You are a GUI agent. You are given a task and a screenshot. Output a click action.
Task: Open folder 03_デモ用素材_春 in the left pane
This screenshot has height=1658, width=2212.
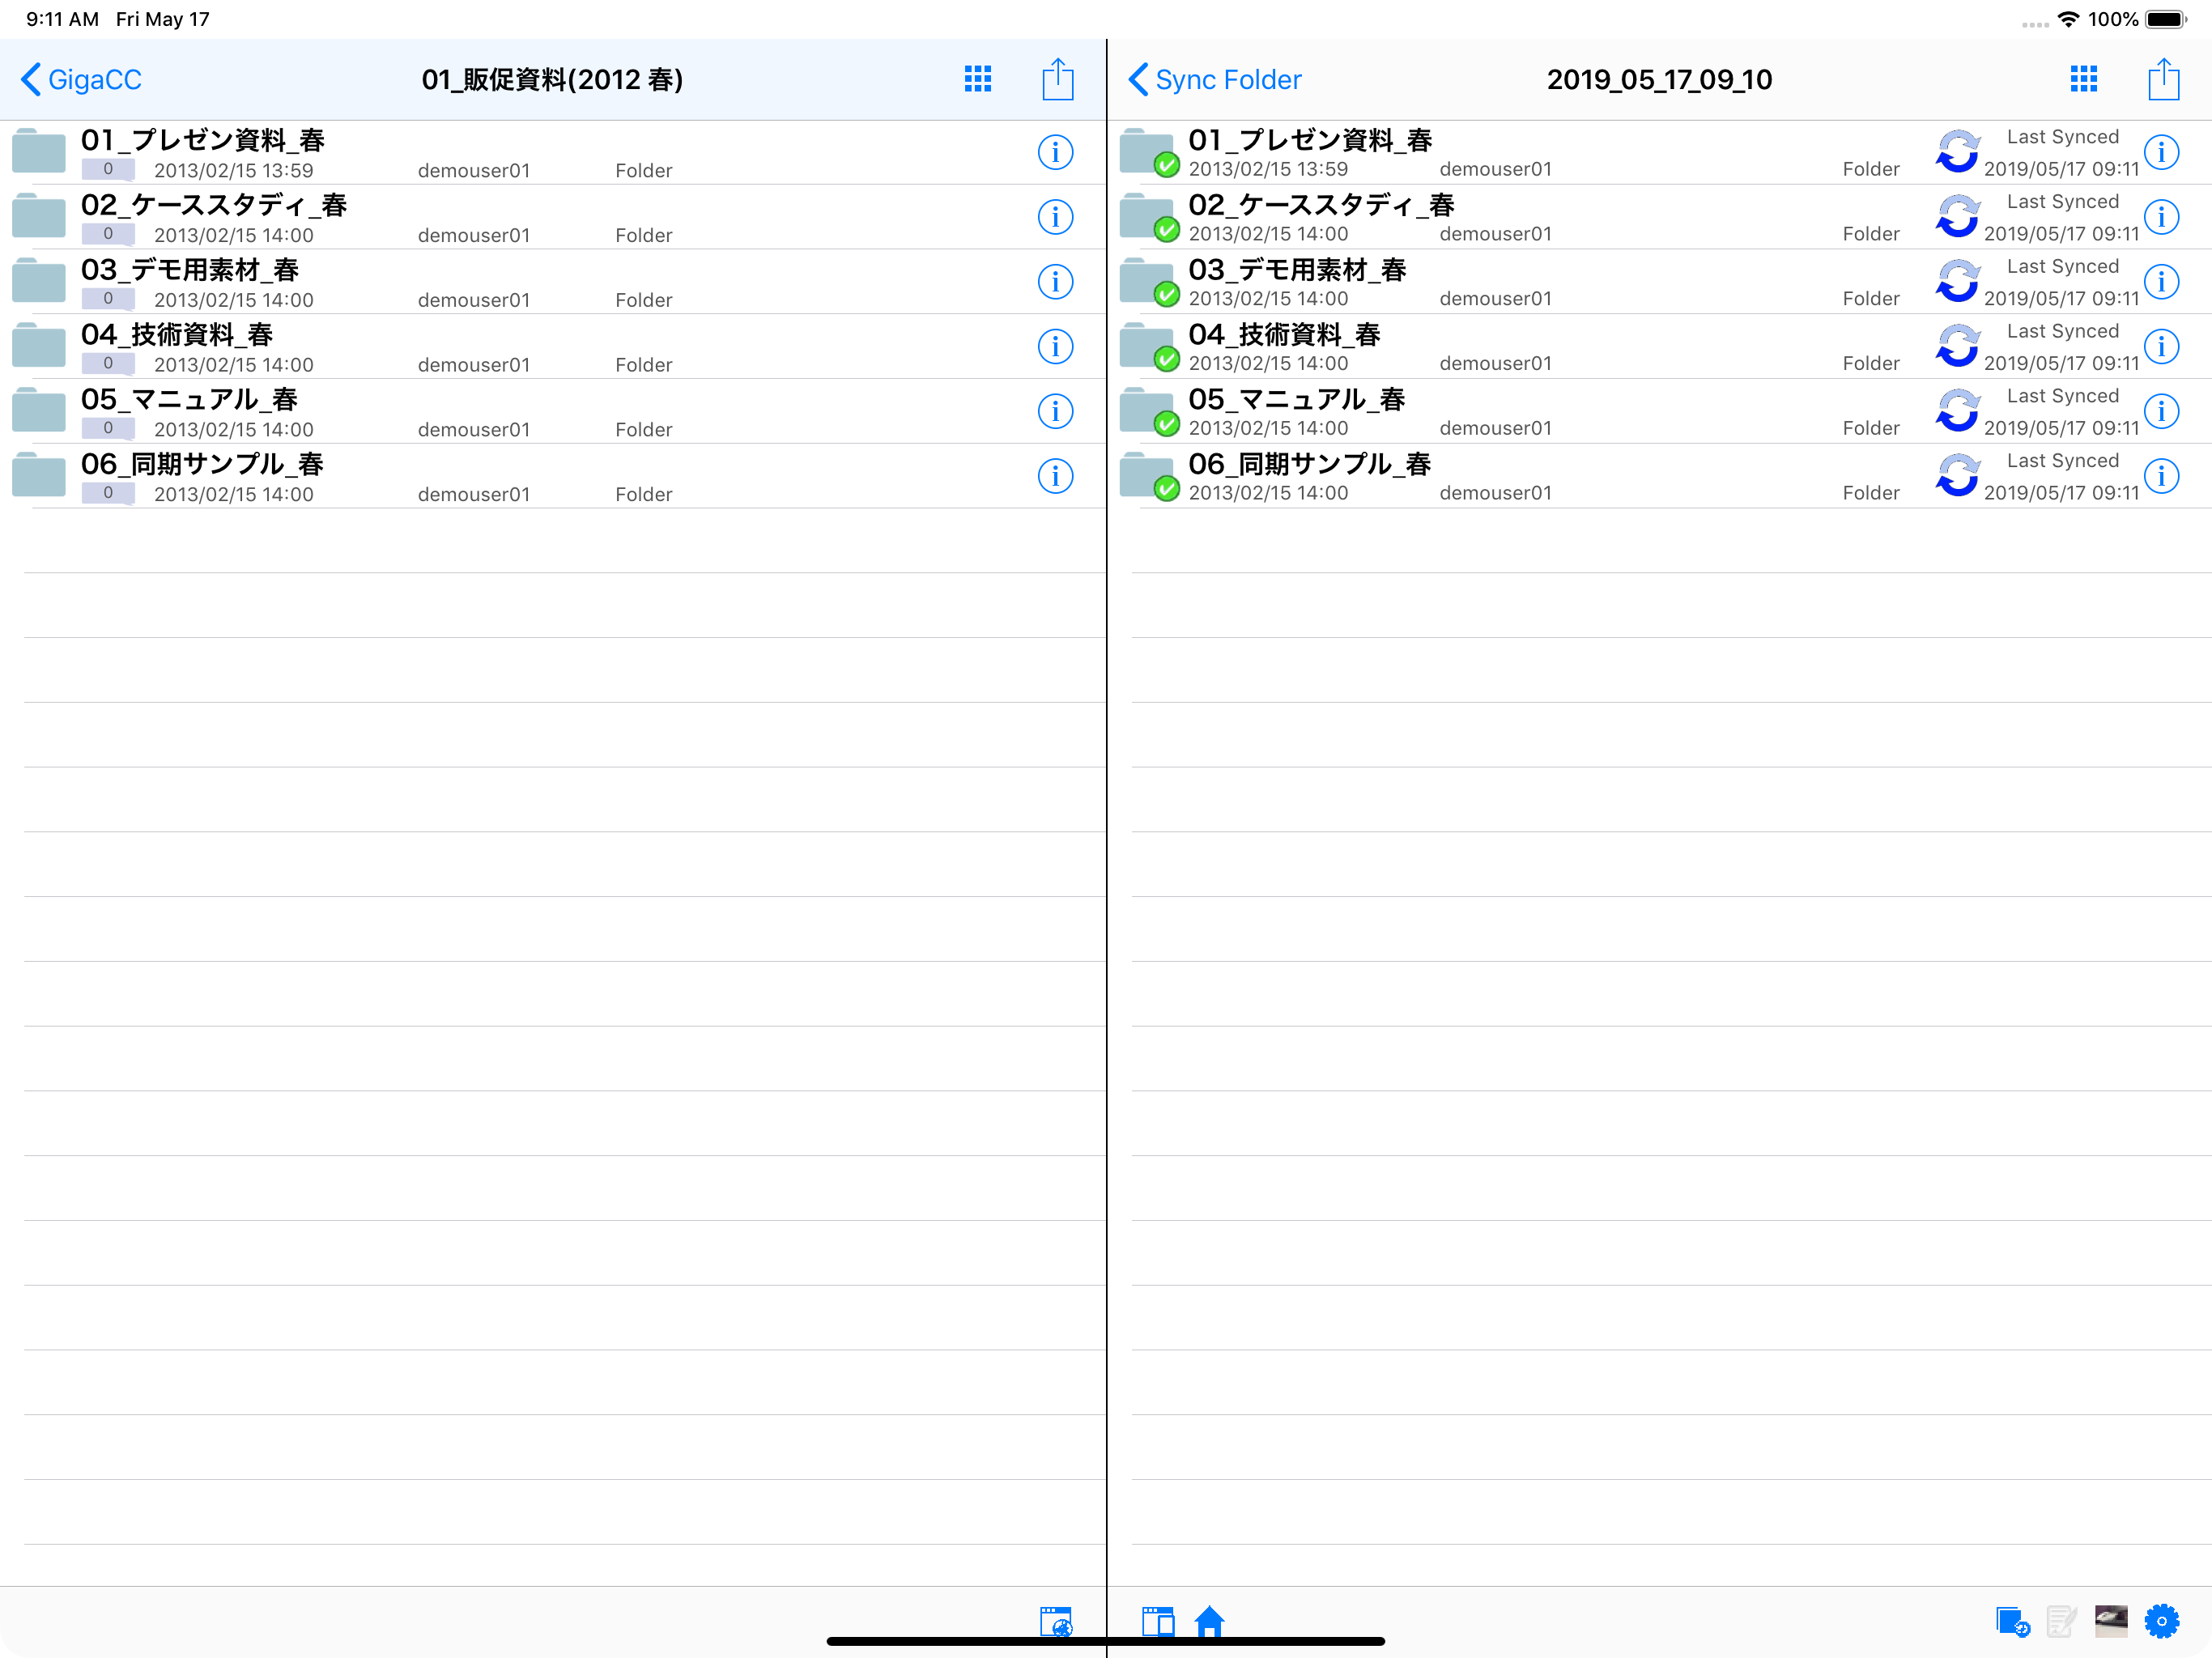click(553, 282)
